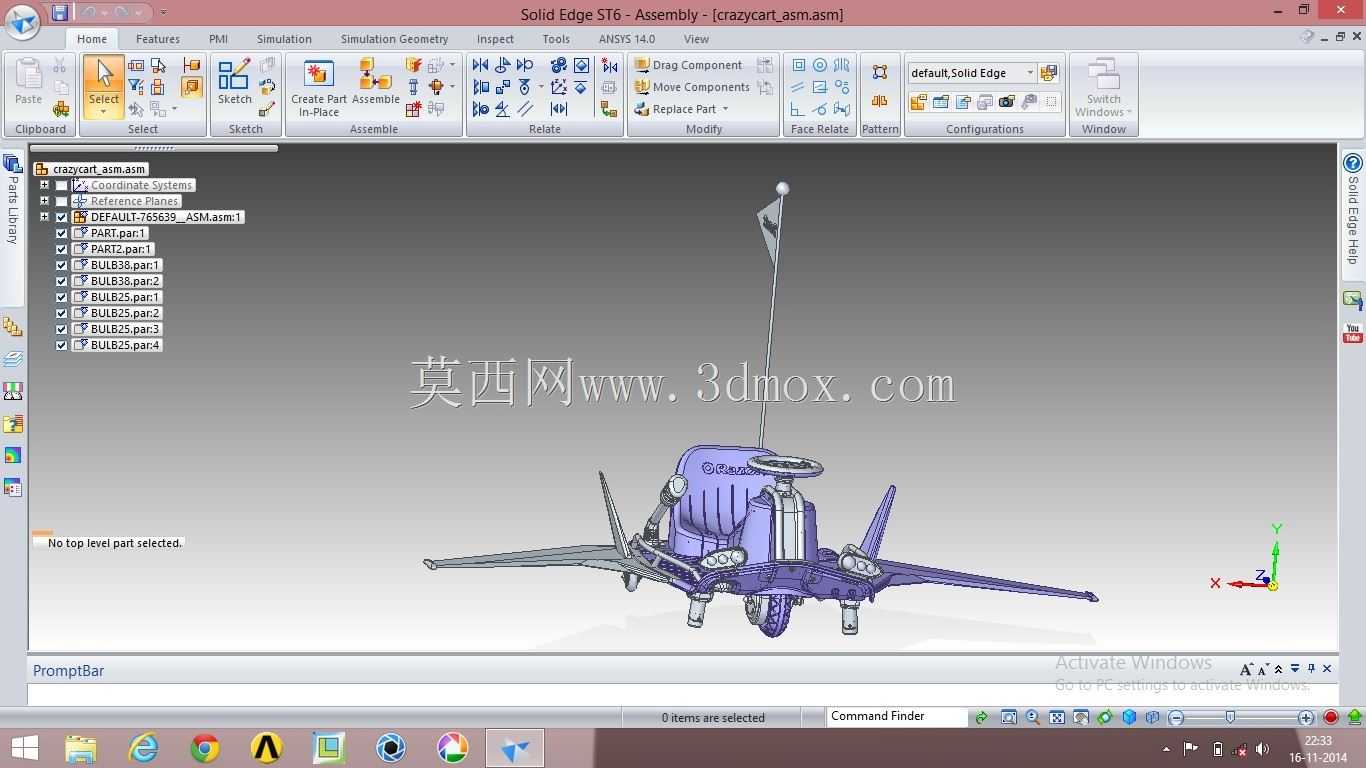Expand the Coordinate Systems tree node
Screen dimensions: 1366x768
[44, 185]
